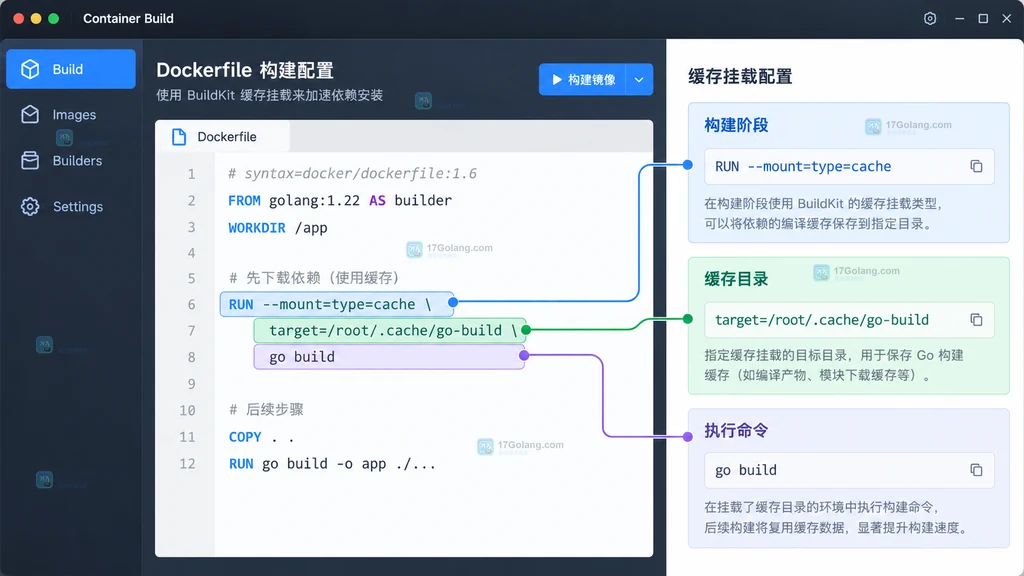Click the WORKDIR /app line
This screenshot has width=1024, height=576.
coord(278,228)
